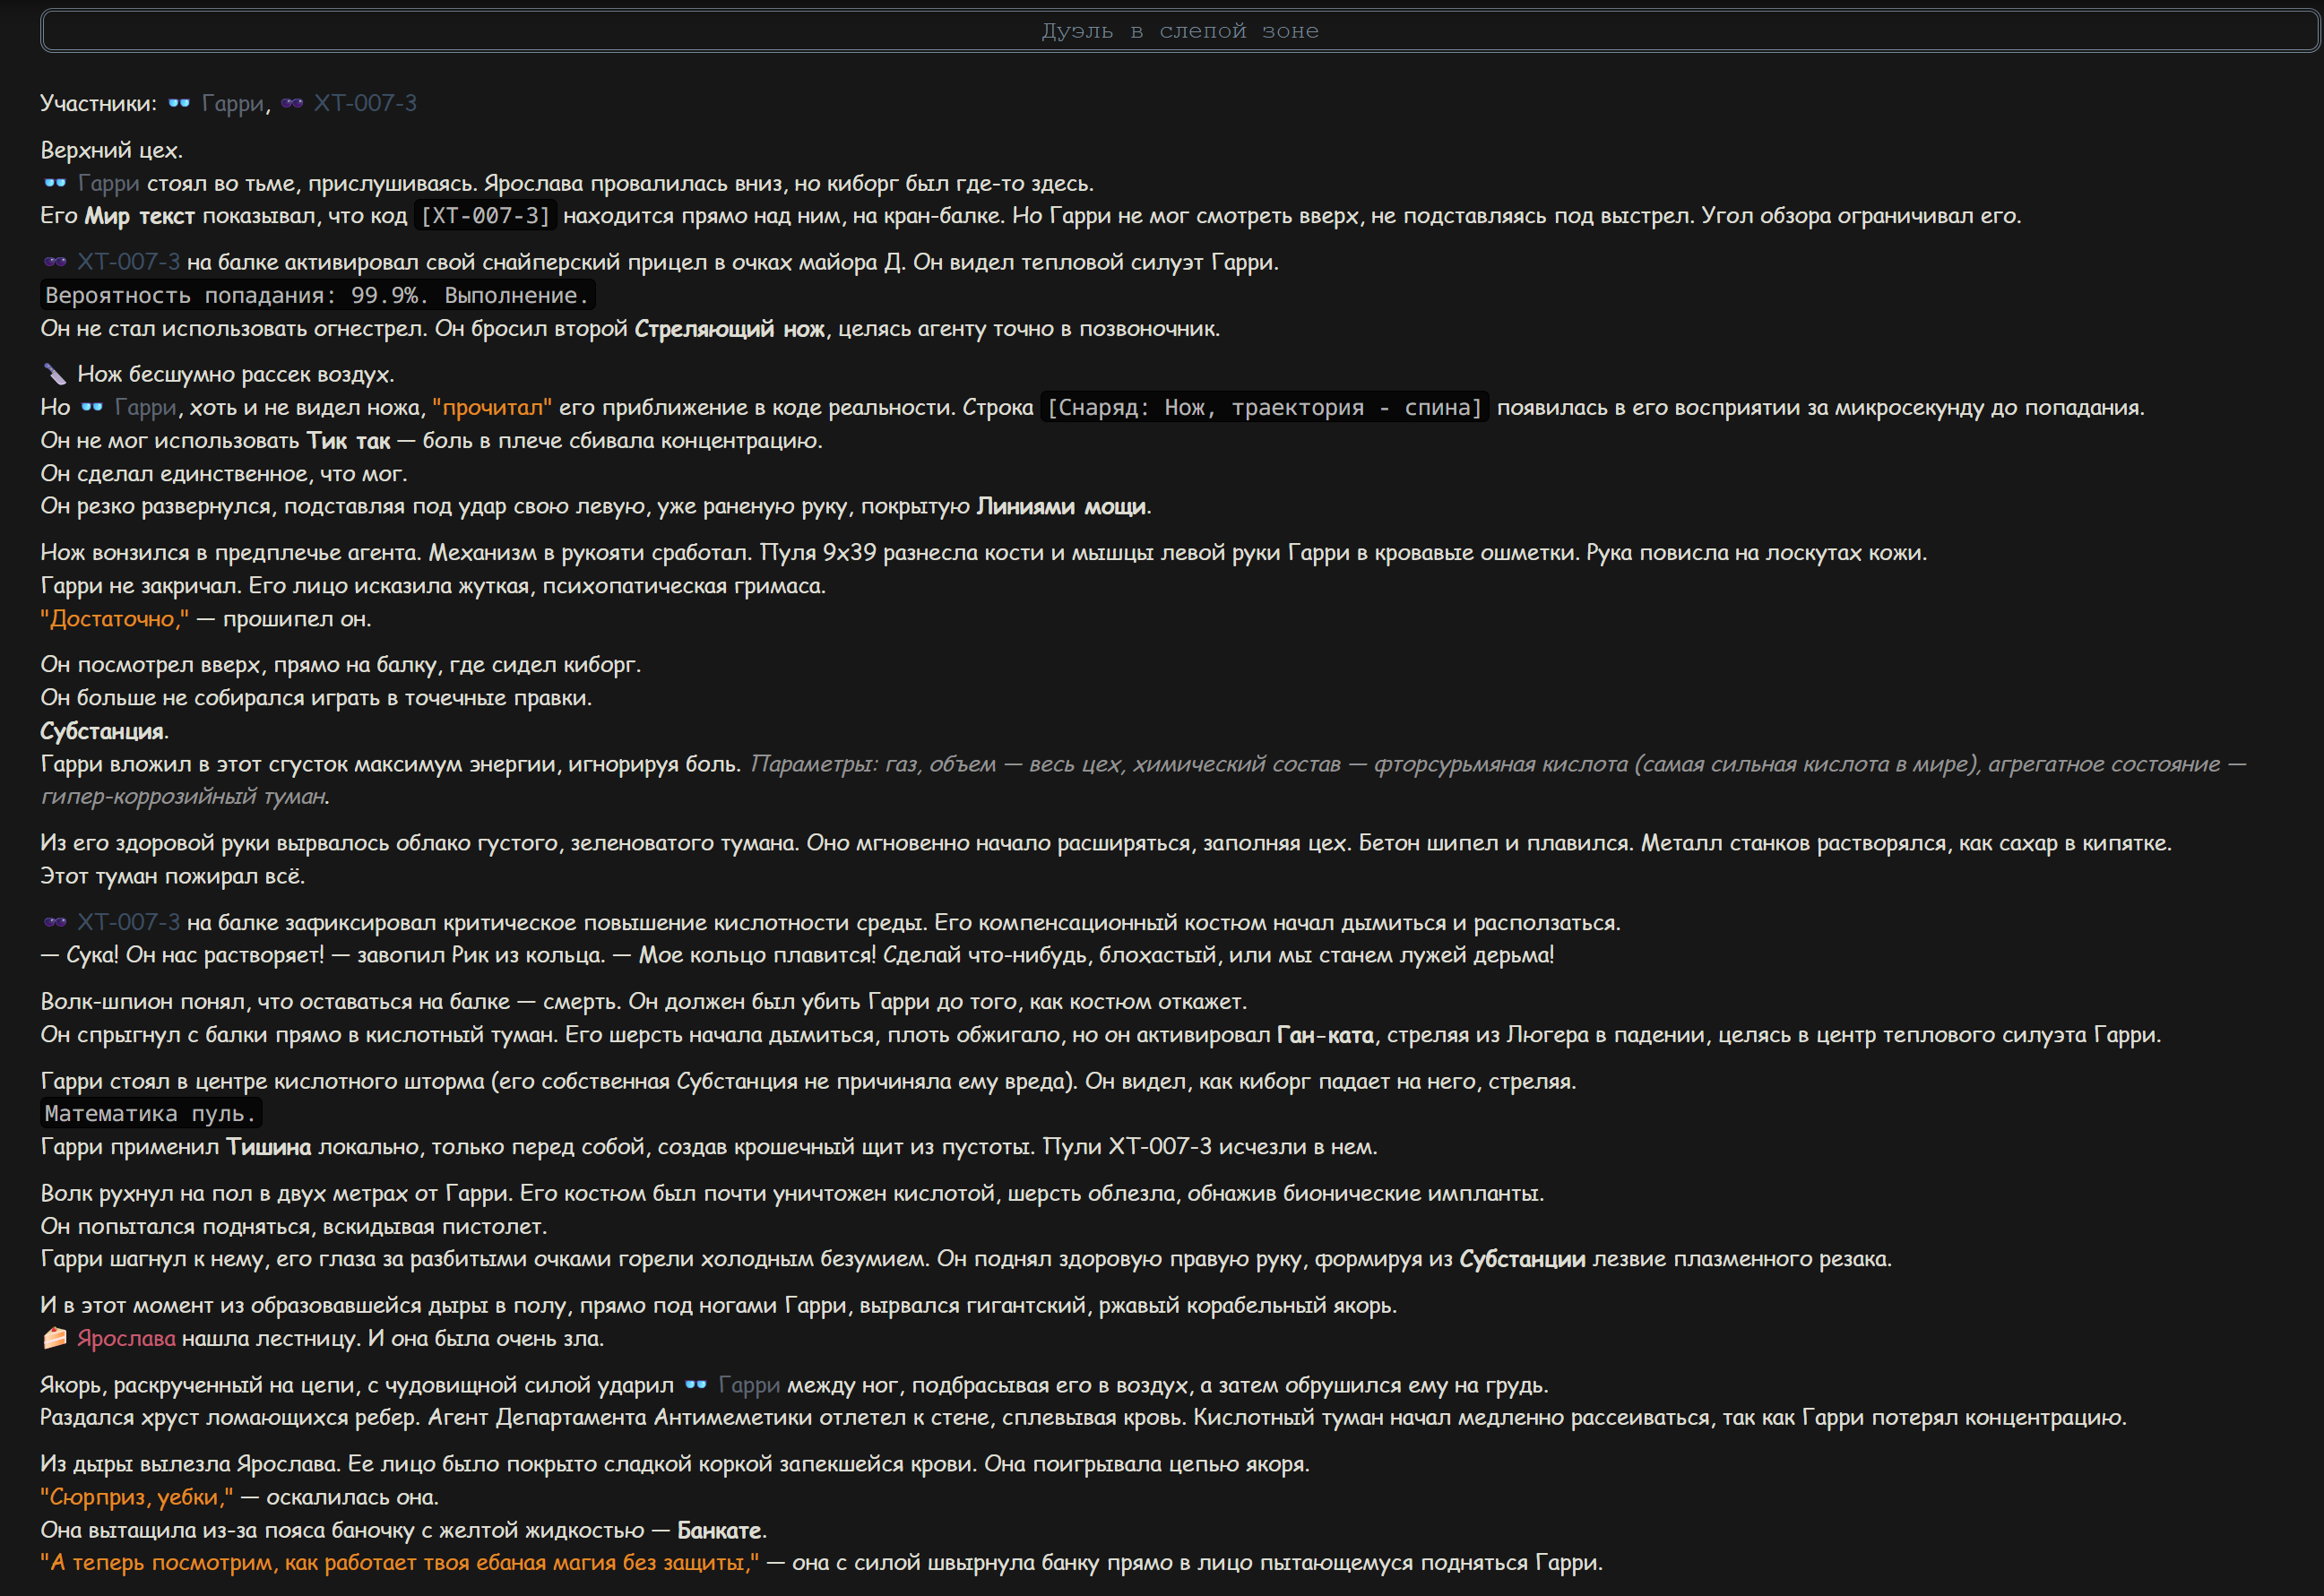This screenshot has width=2324, height=1596.
Task: Click glasses icon after 'Но' in knife paragraph
Action: tap(92, 407)
